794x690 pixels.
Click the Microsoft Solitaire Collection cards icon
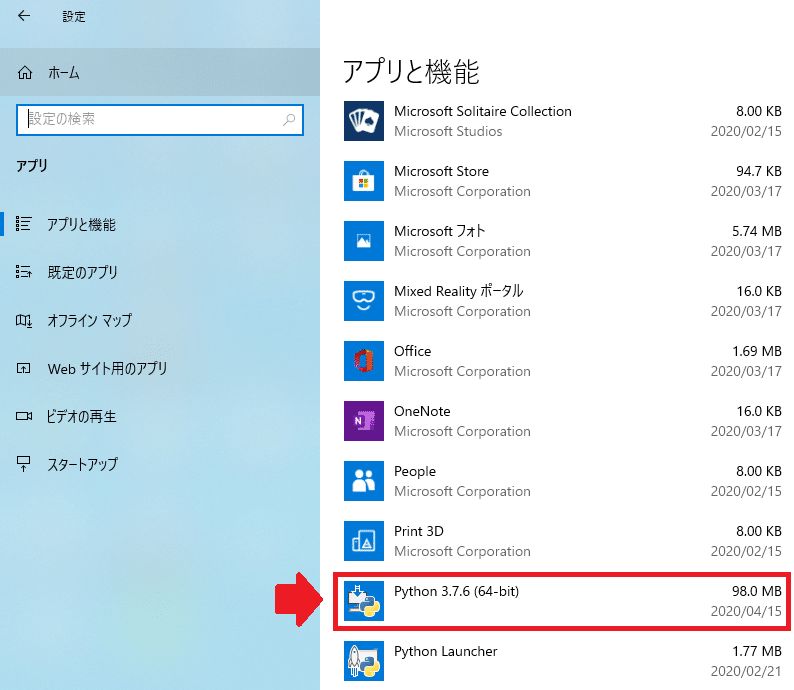coord(364,120)
